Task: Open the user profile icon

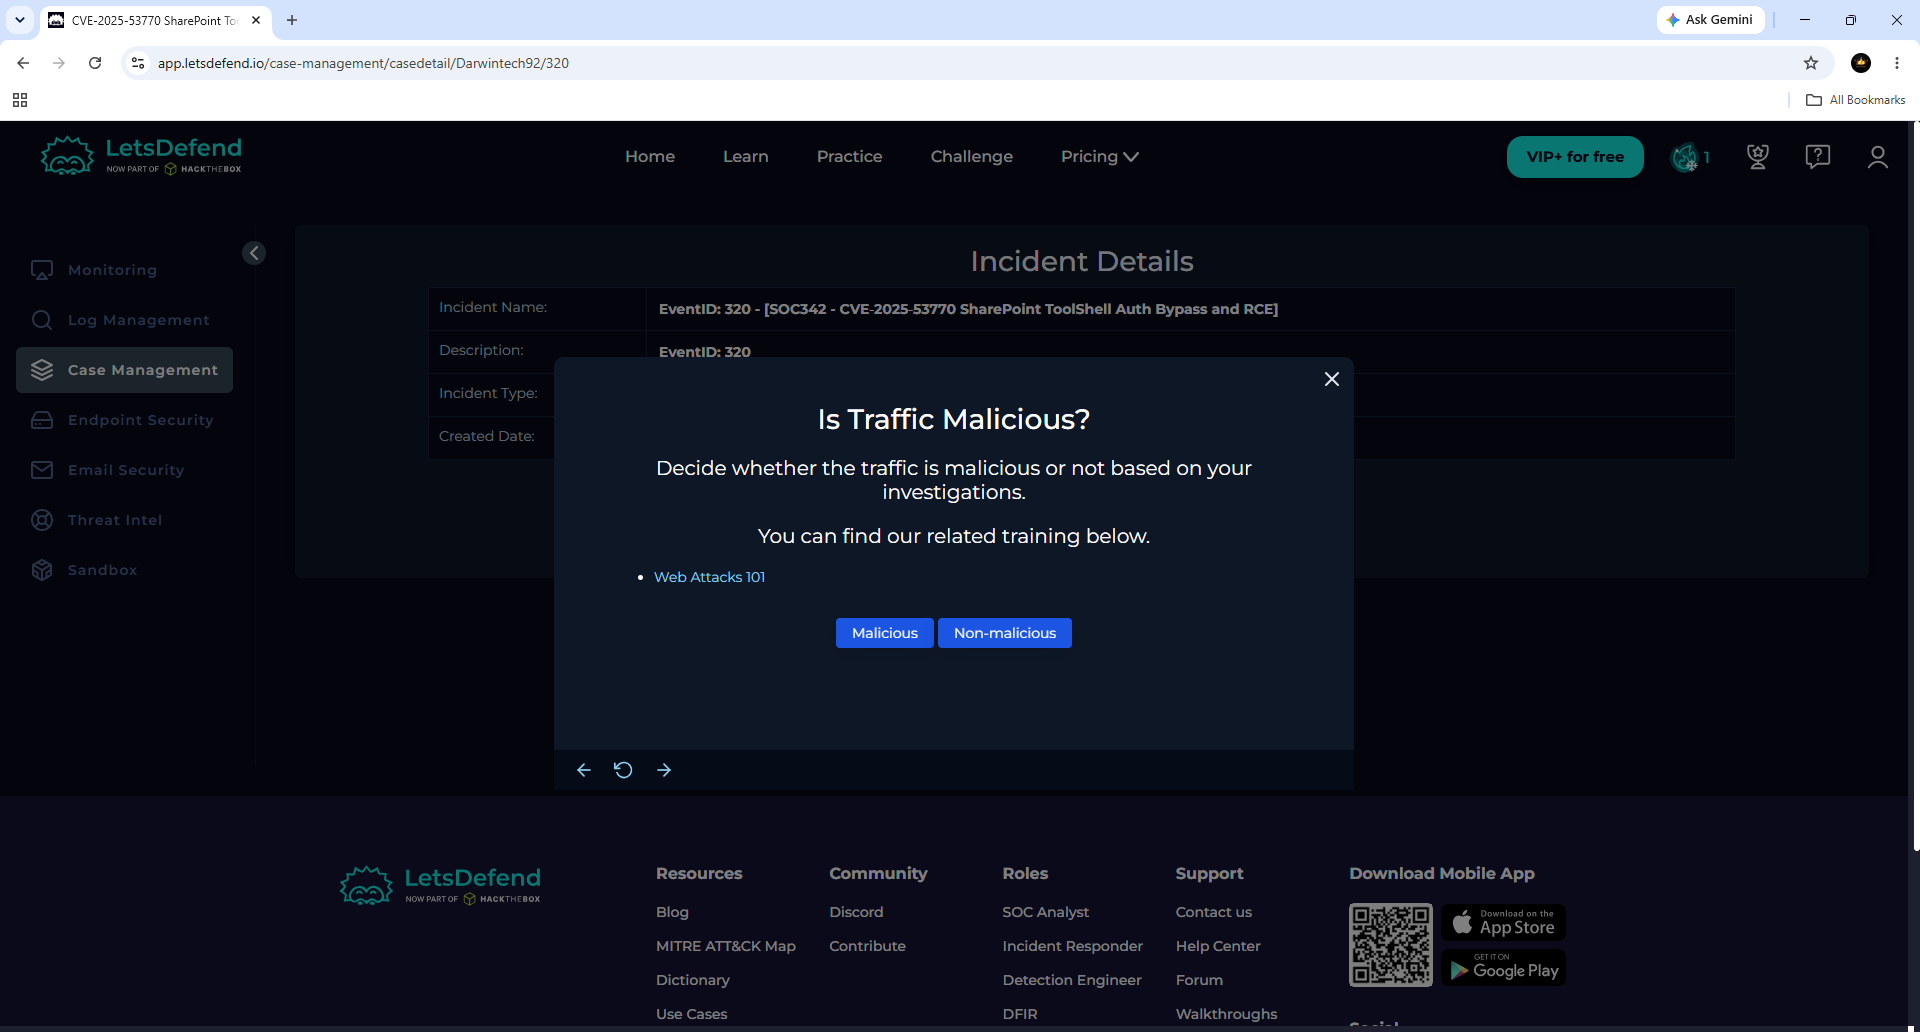Action: tap(1878, 157)
